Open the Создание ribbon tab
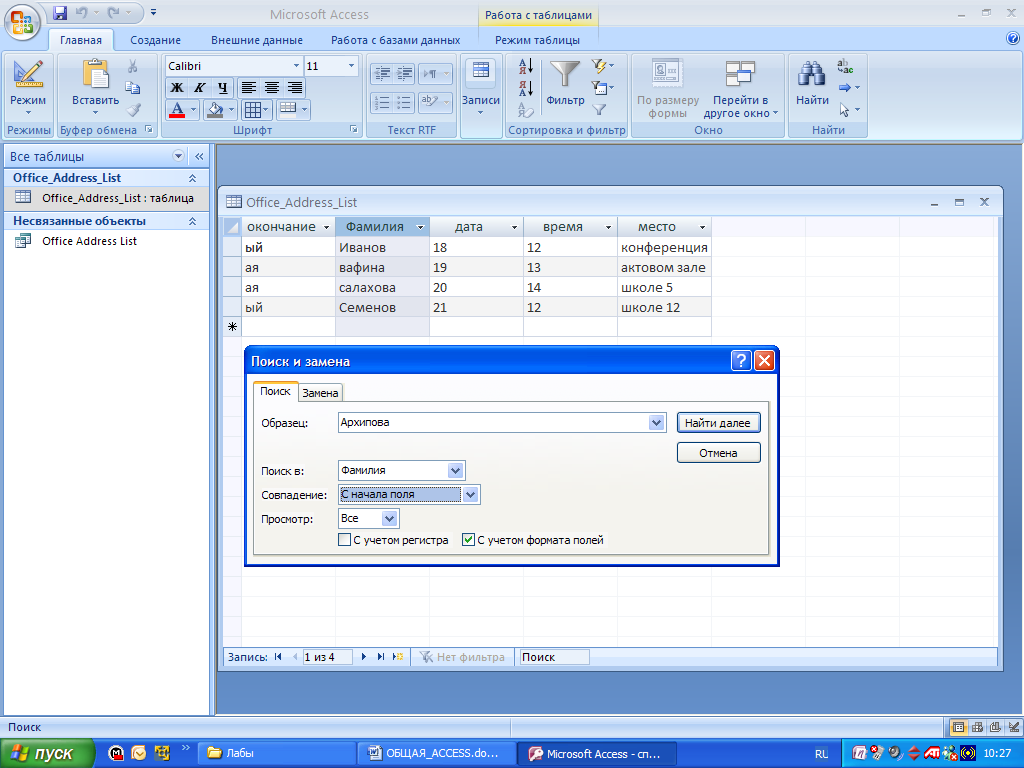This screenshot has height=768, width=1024. pos(155,40)
